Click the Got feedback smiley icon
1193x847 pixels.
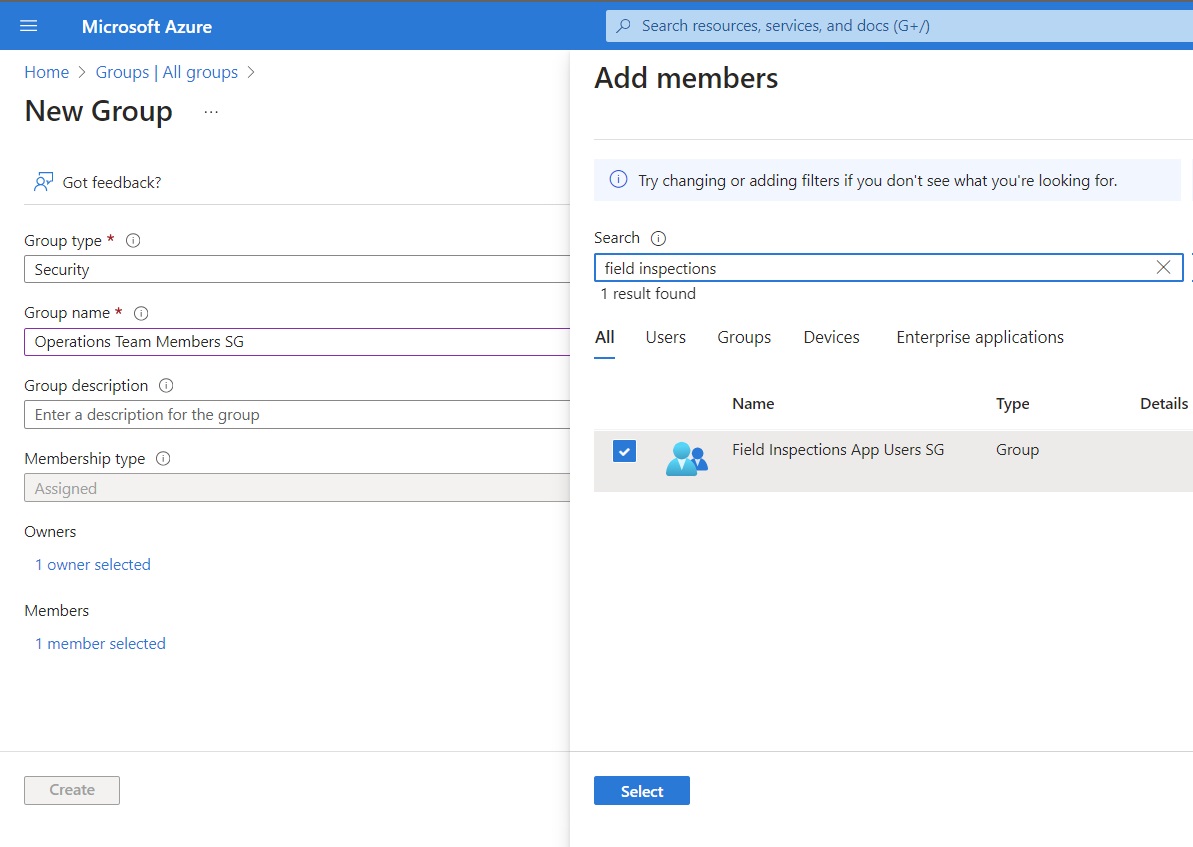tap(42, 181)
